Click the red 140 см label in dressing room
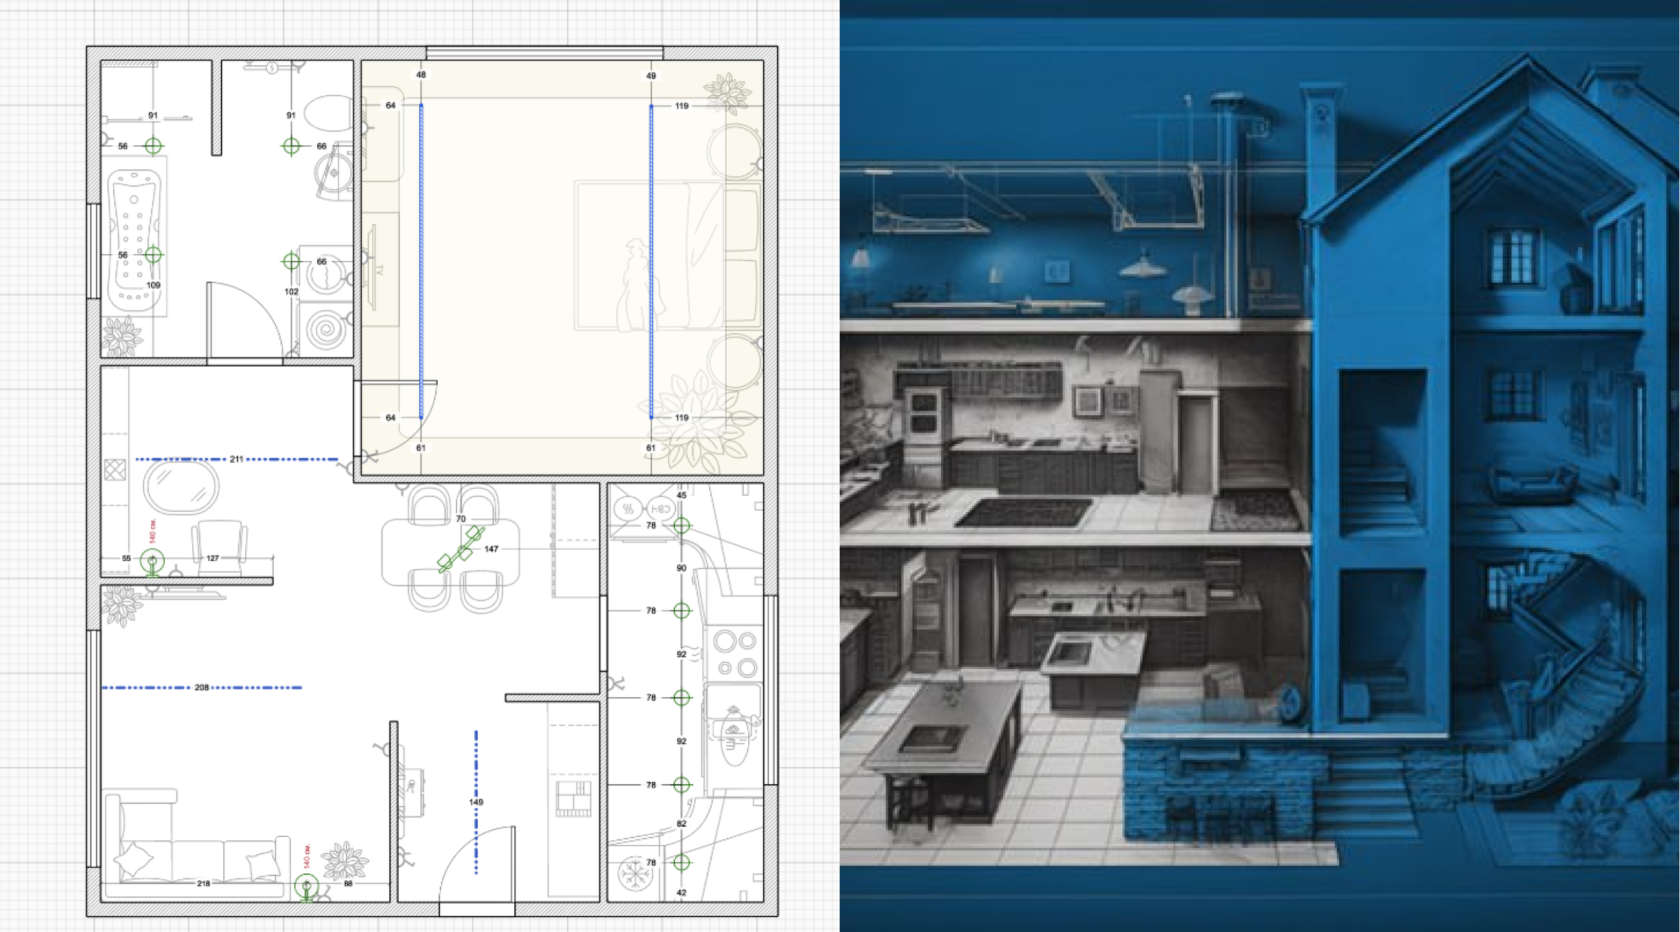This screenshot has height=932, width=1680. [x=153, y=531]
